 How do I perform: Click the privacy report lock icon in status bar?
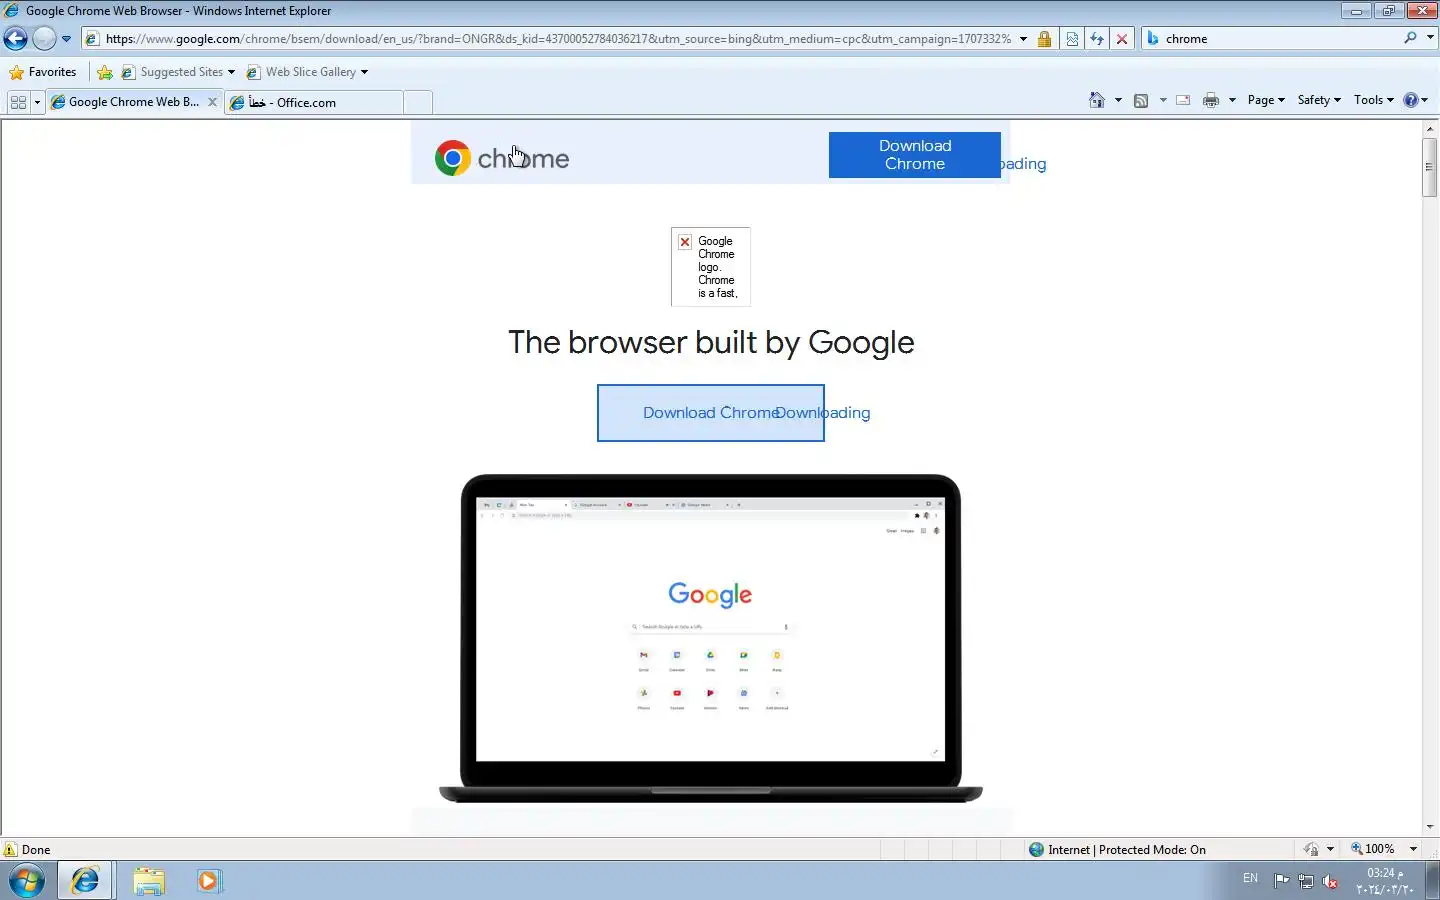click(x=1311, y=850)
